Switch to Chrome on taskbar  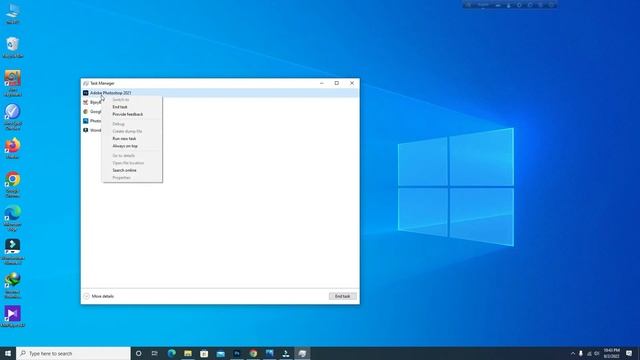[253, 353]
